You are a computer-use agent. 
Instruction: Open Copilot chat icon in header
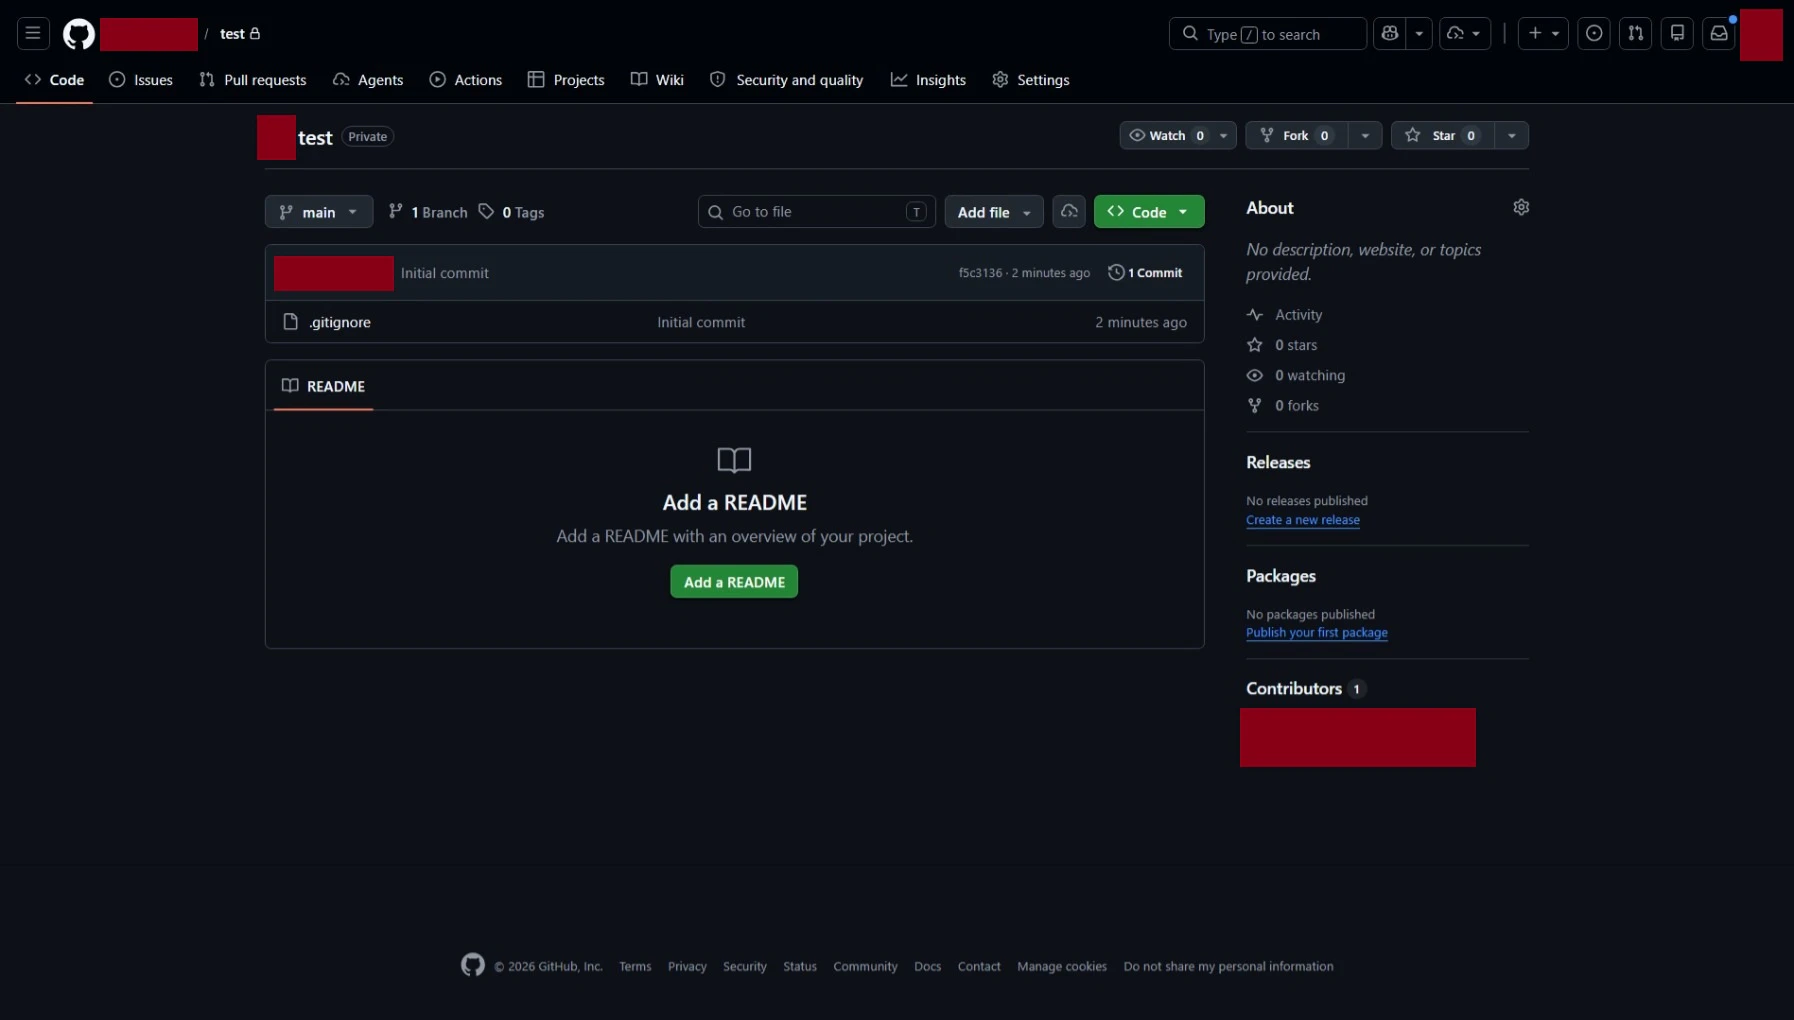click(x=1389, y=34)
